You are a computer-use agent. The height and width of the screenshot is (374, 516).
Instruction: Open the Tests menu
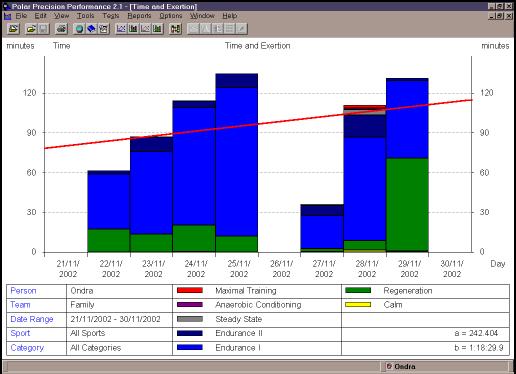point(111,16)
